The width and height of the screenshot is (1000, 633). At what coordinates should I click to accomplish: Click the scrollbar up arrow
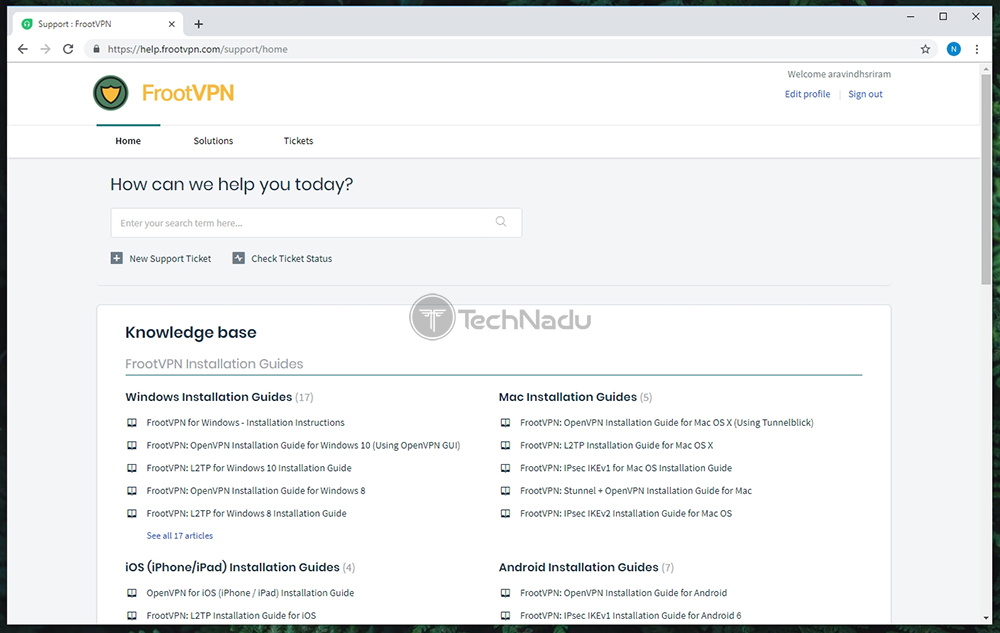coord(986,69)
